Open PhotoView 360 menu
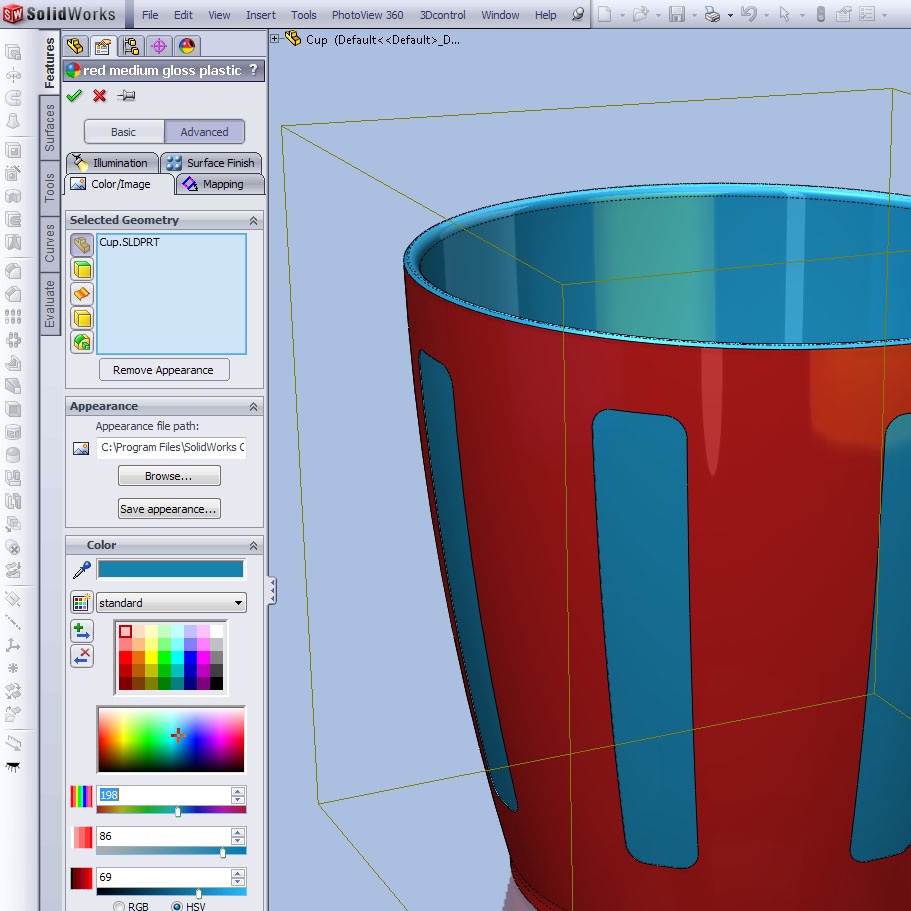This screenshot has height=911, width=911. pyautogui.click(x=367, y=15)
